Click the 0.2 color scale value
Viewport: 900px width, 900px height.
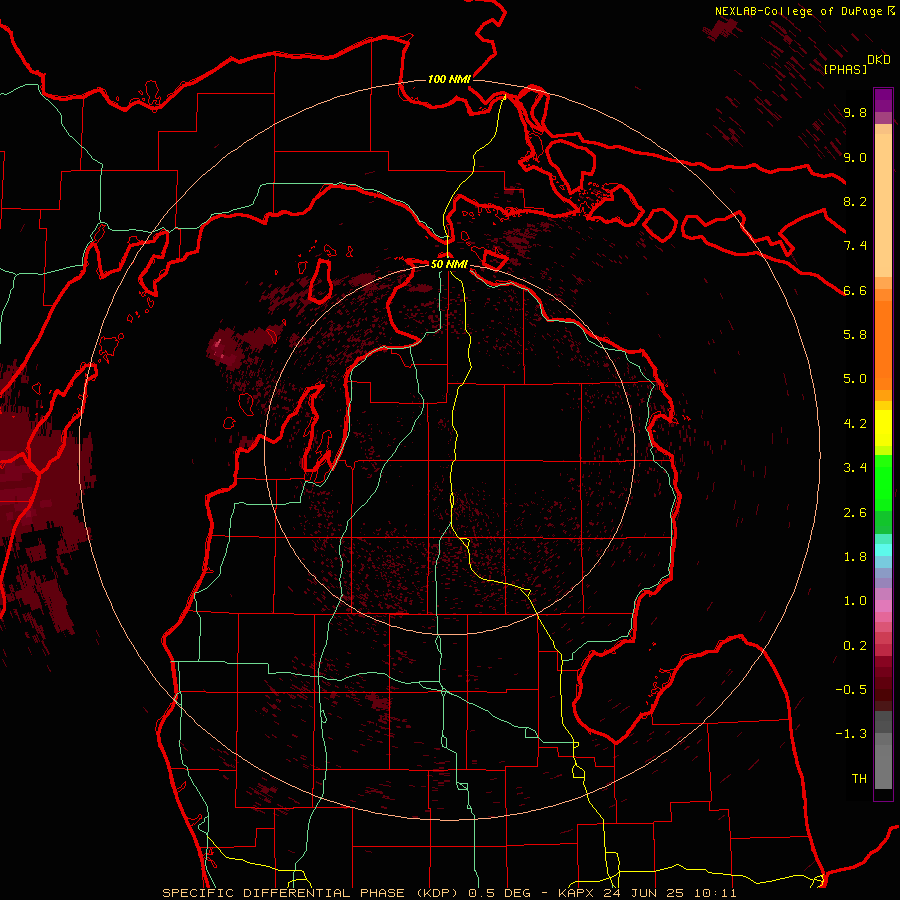(855, 645)
